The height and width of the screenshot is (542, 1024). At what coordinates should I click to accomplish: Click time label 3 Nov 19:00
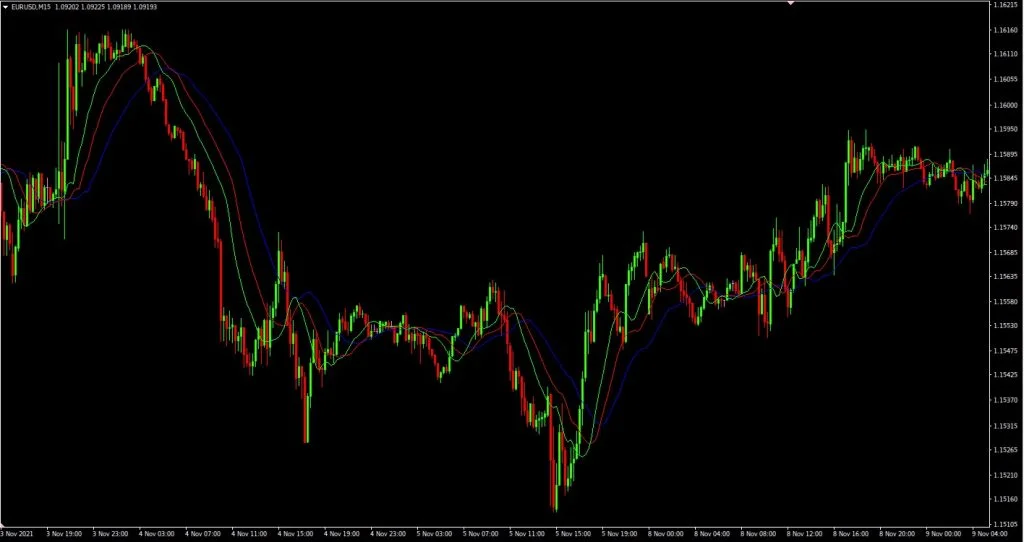pos(64,534)
